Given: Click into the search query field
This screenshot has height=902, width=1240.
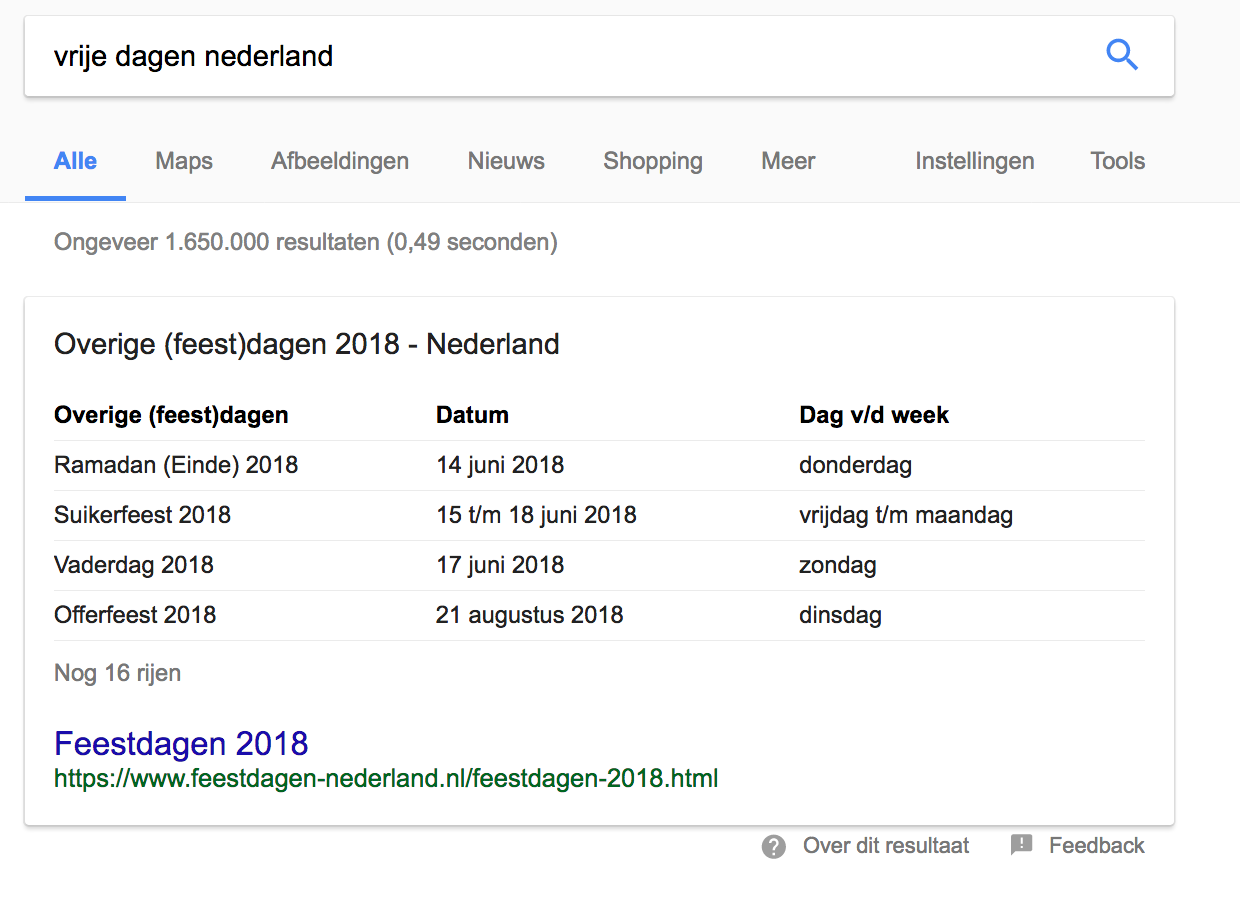Looking at the screenshot, I should 560,56.
